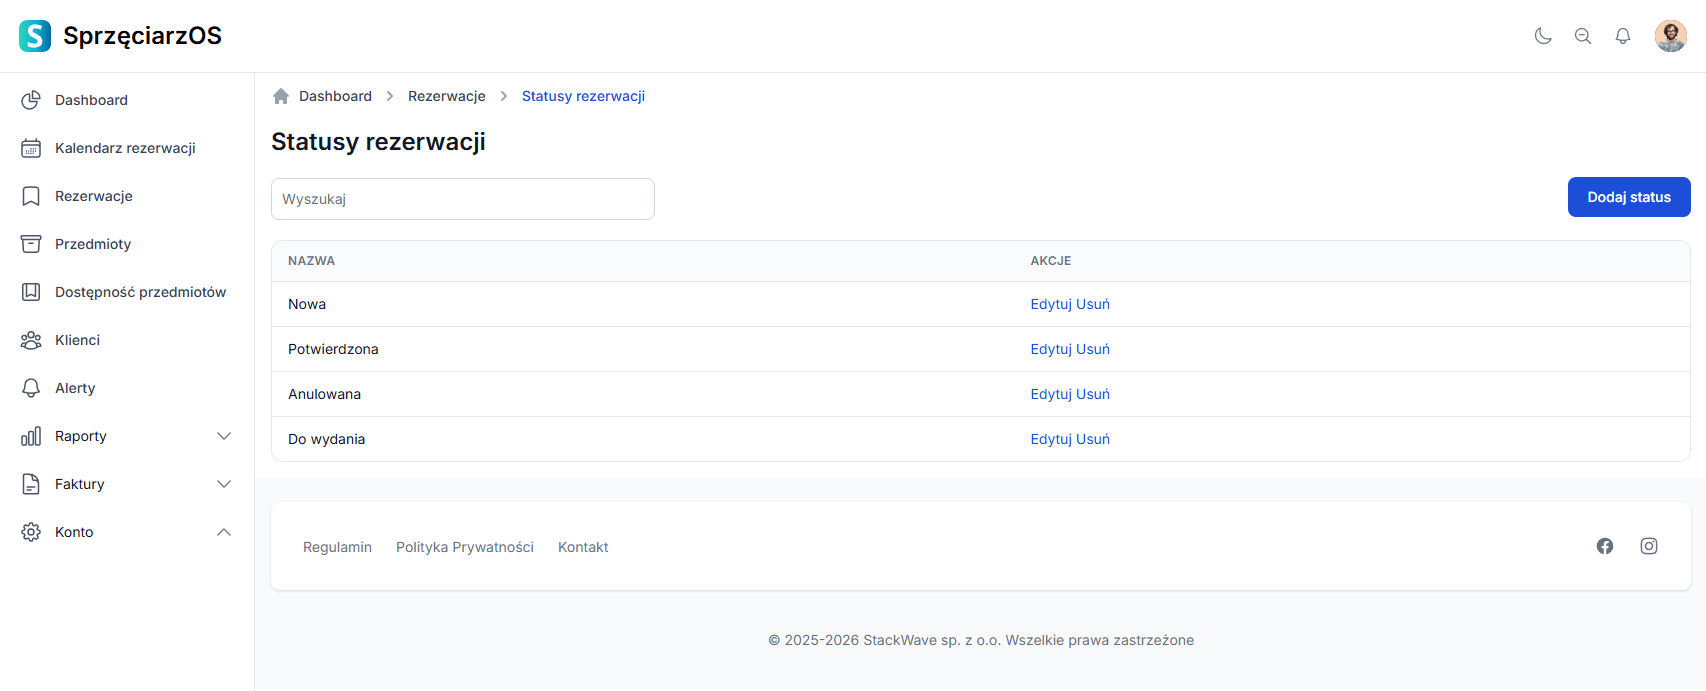This screenshot has width=1706, height=691.
Task: Open Kalendarz rezerwacji from sidebar
Action: coord(125,148)
